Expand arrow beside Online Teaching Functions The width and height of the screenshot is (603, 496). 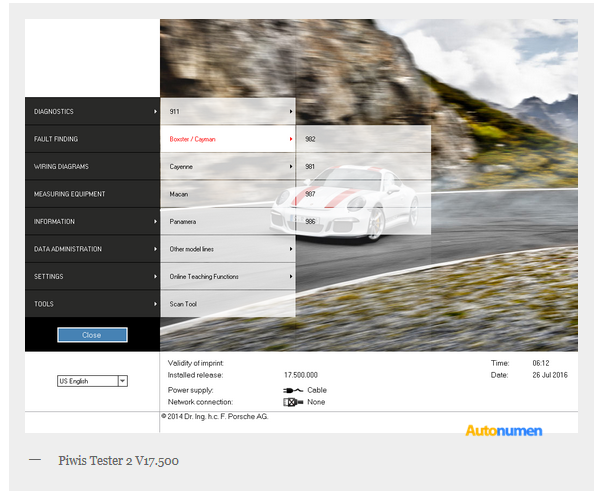point(291,276)
